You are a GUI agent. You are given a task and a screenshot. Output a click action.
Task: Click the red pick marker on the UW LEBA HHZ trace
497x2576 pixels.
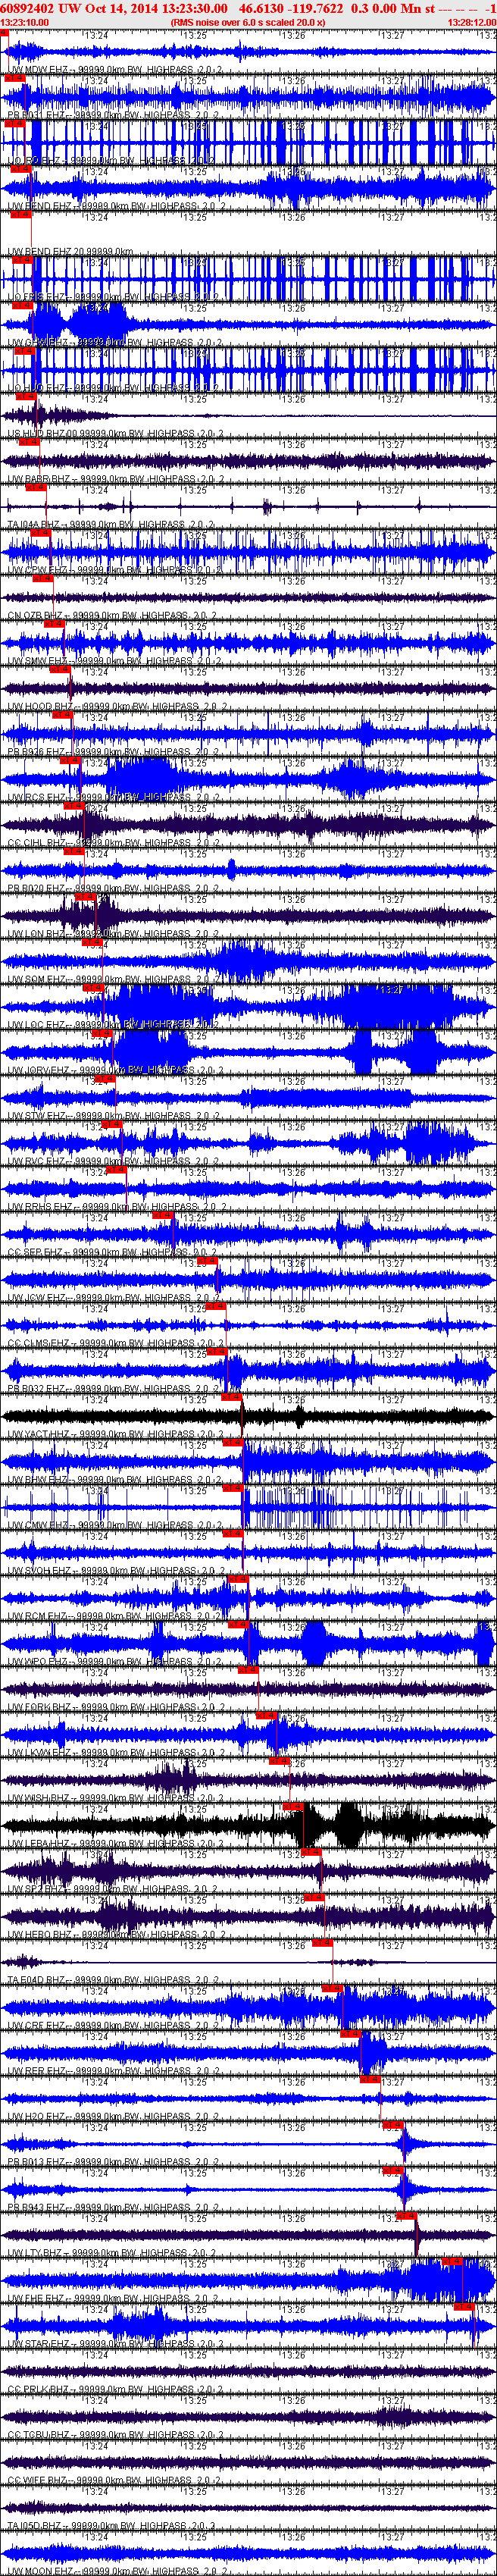pyautogui.click(x=293, y=1807)
